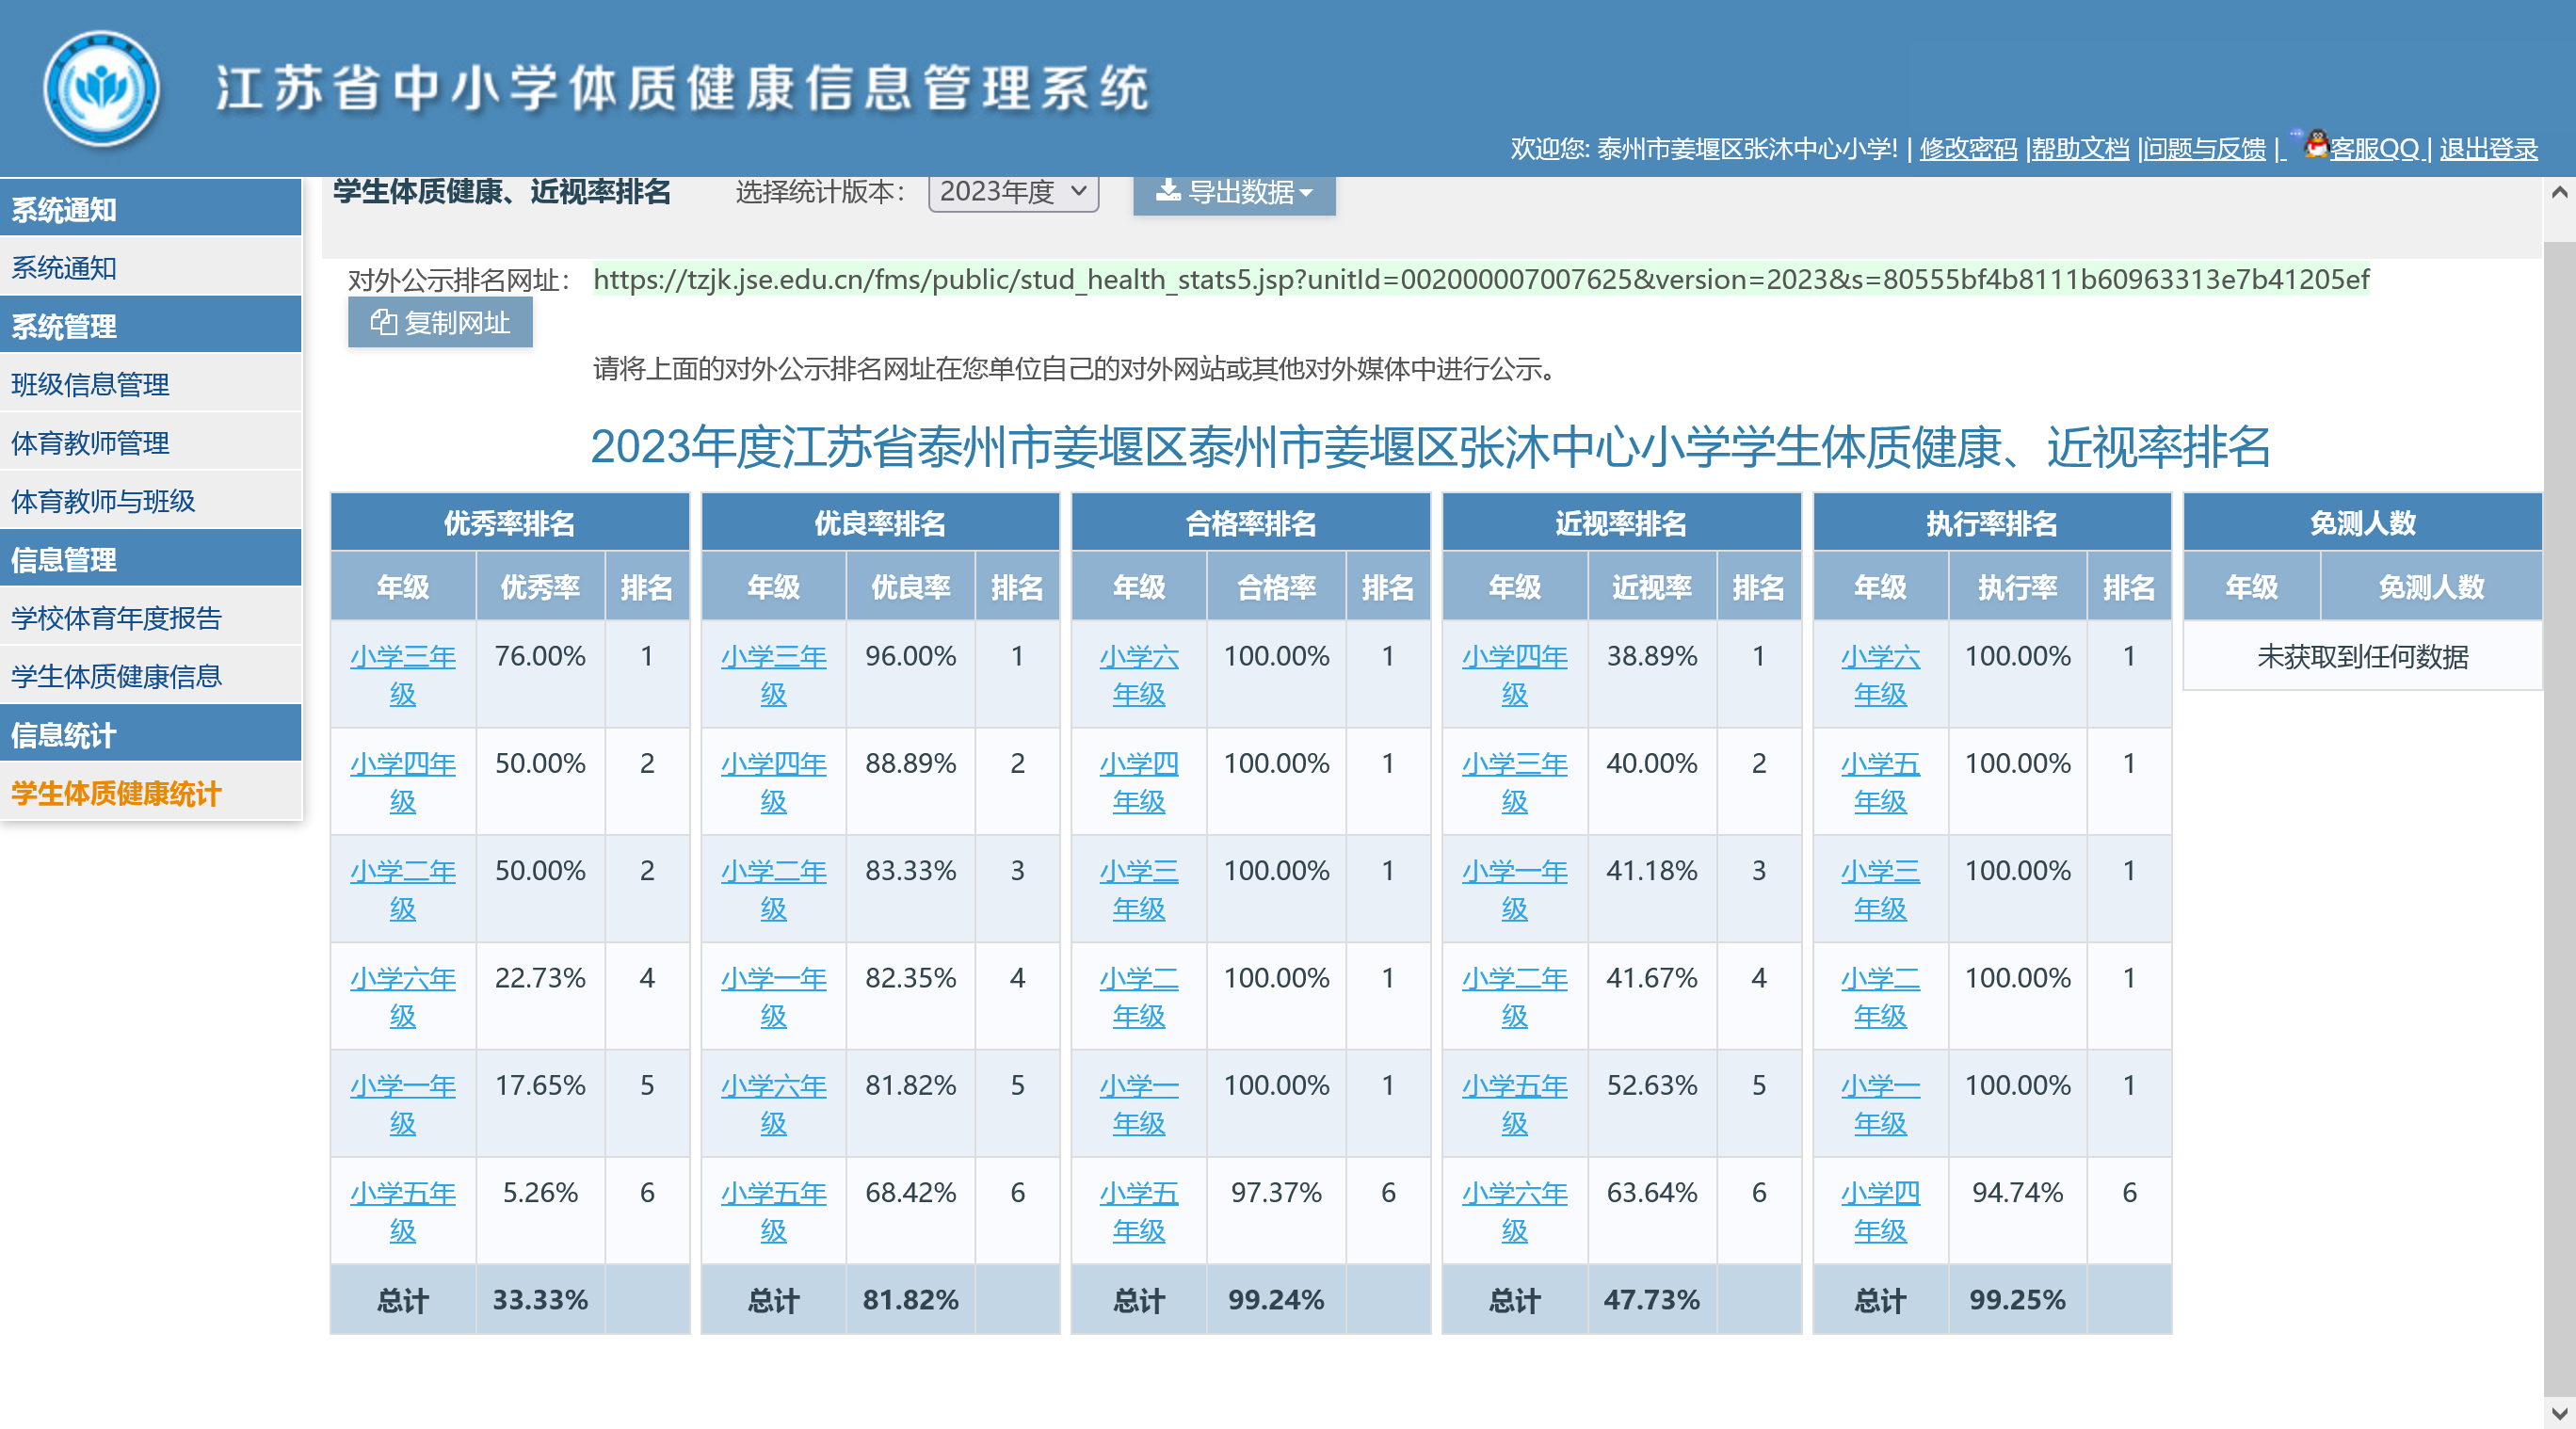This screenshot has width=2576, height=1429.
Task: Open 学校体育年度报告 in sidebar
Action: click(x=150, y=618)
